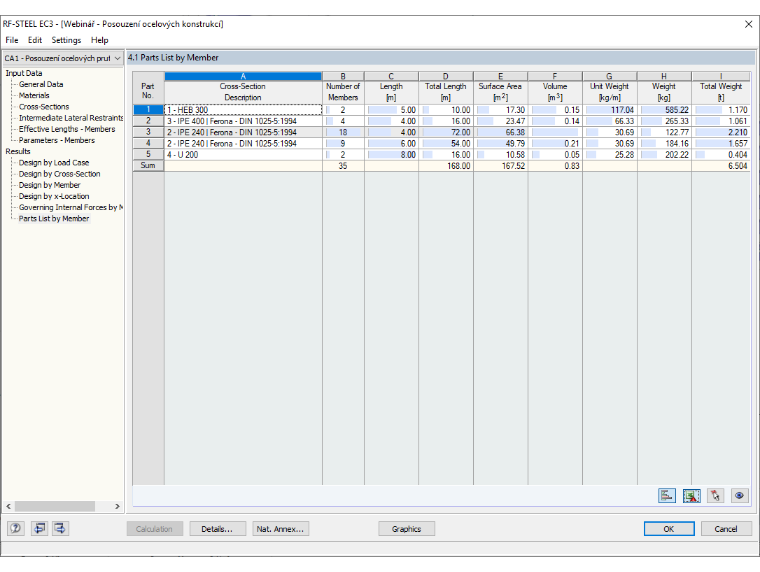Select row header for Part No. 3
This screenshot has width=760, height=572.
pos(148,132)
